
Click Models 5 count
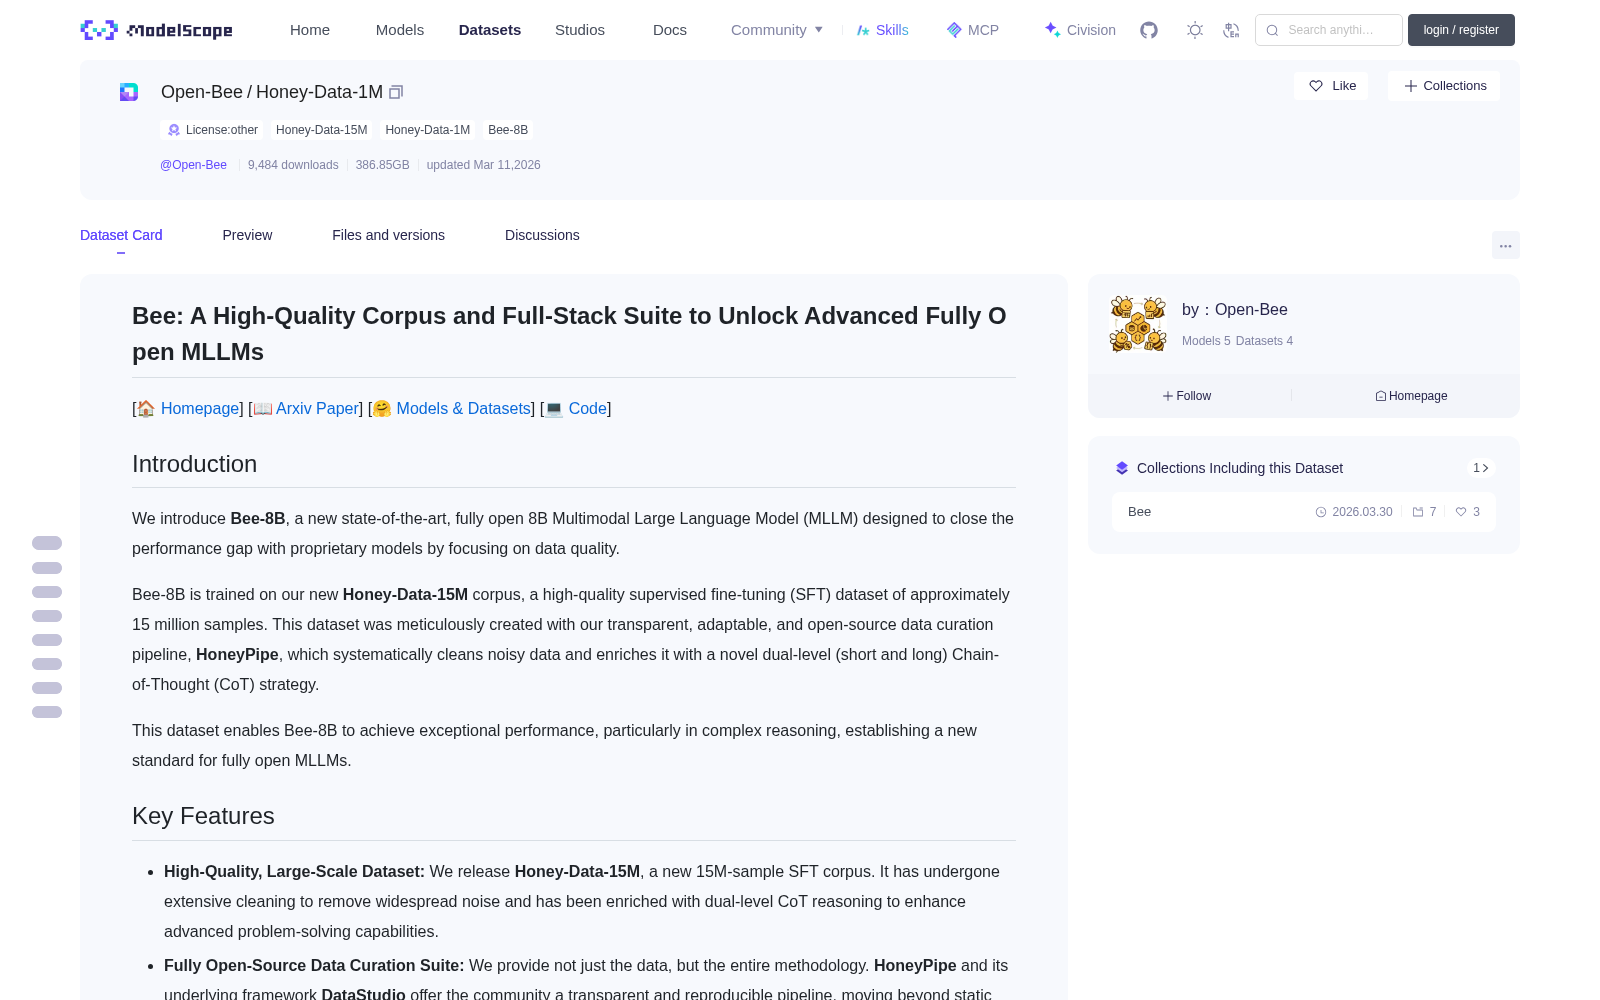pos(1206,341)
